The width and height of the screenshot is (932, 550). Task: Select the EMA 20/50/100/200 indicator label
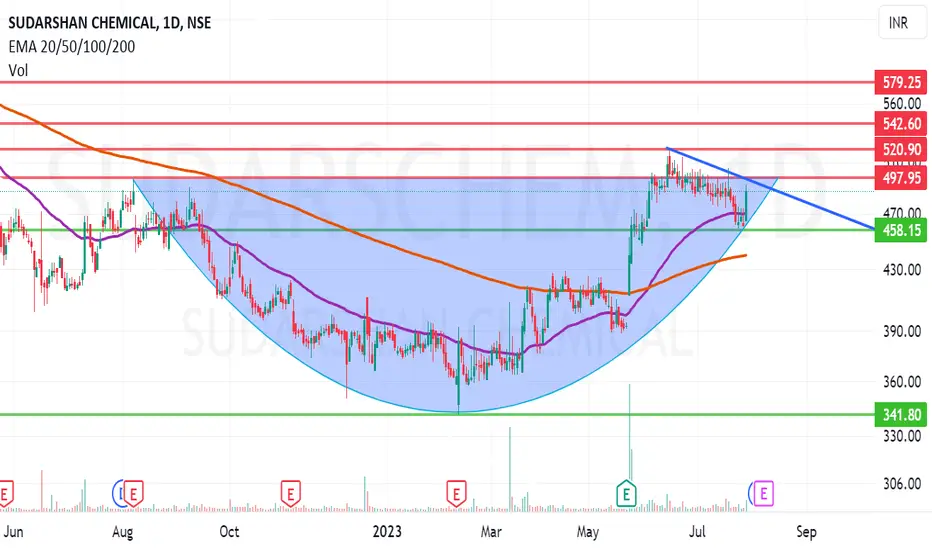click(71, 46)
